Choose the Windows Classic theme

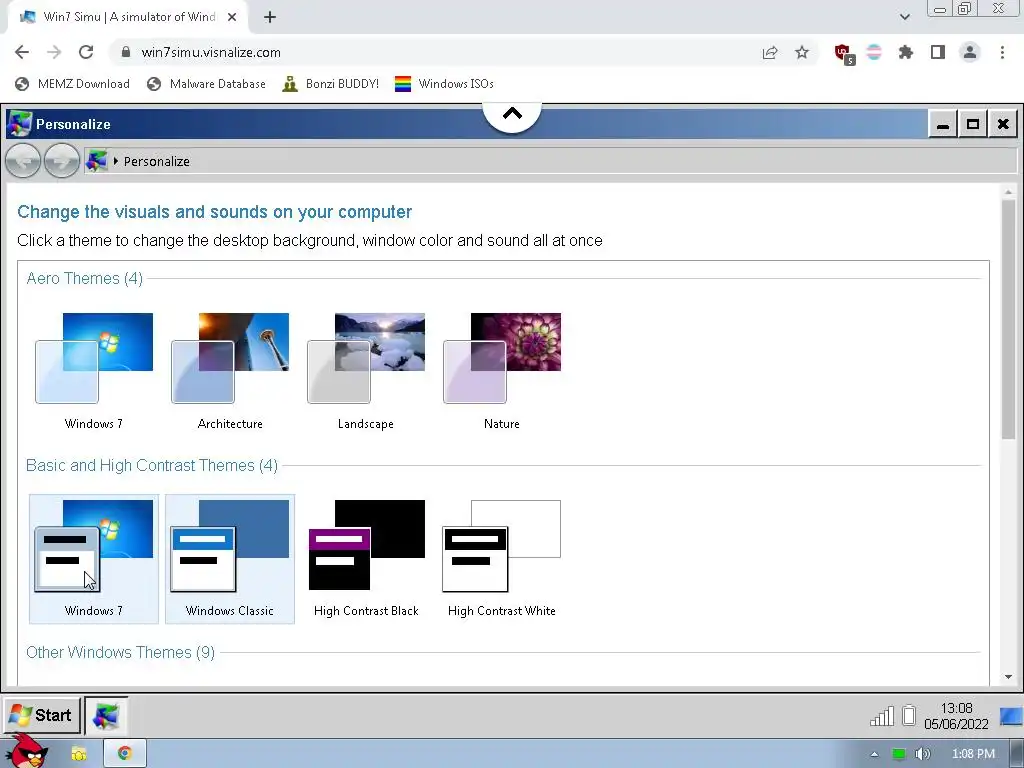230,559
